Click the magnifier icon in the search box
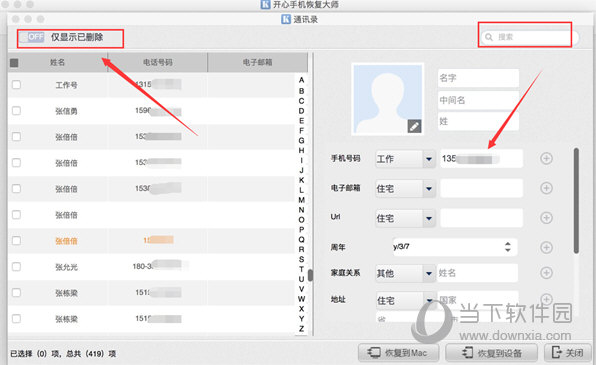 pyautogui.click(x=489, y=37)
